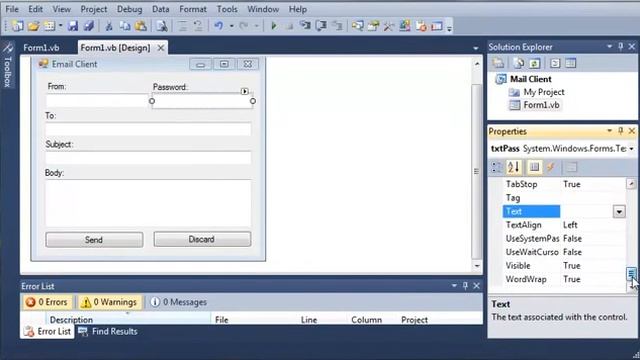640x360 pixels.
Task: Open the File menu
Action: [12, 9]
